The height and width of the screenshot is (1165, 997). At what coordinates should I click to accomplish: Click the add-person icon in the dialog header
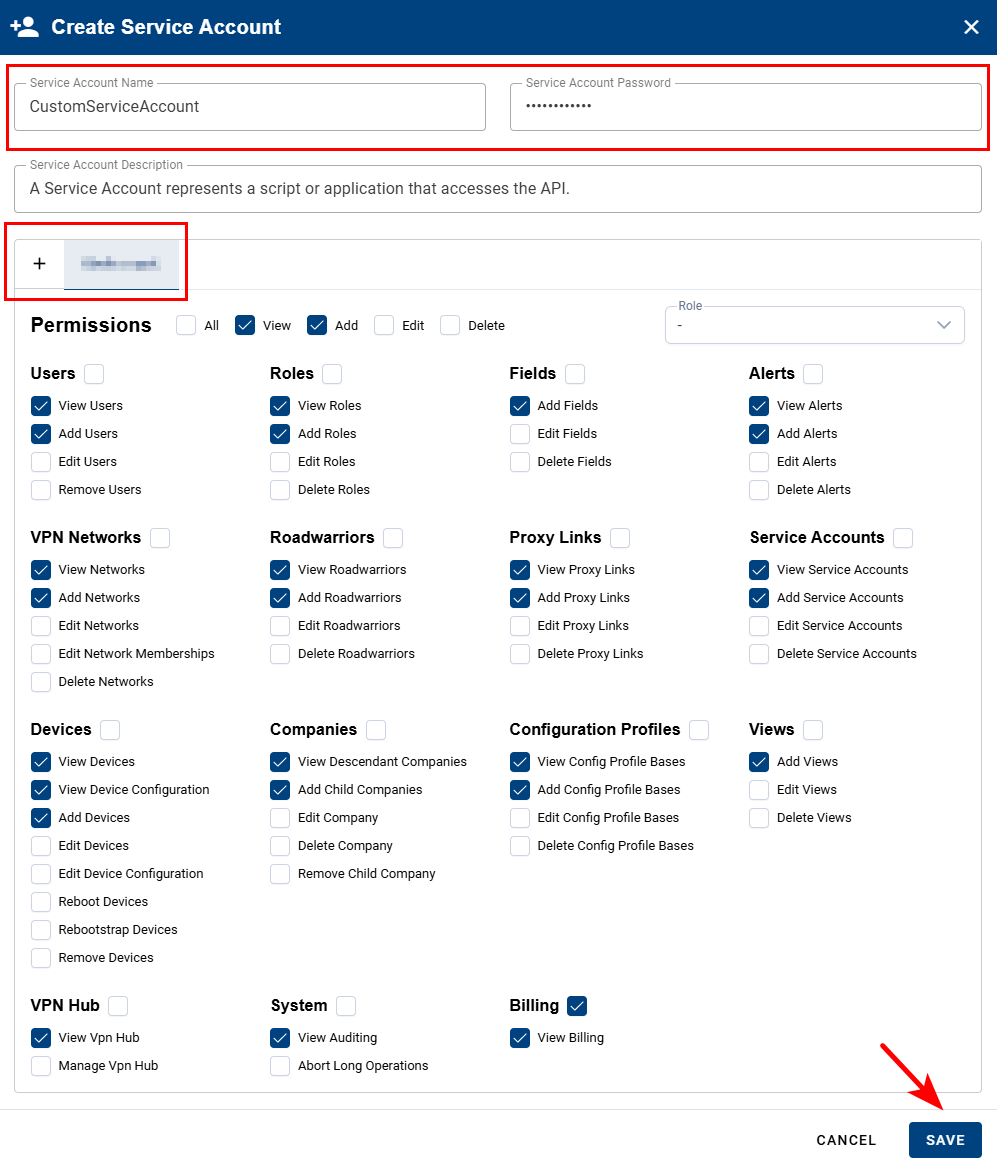tap(24, 26)
